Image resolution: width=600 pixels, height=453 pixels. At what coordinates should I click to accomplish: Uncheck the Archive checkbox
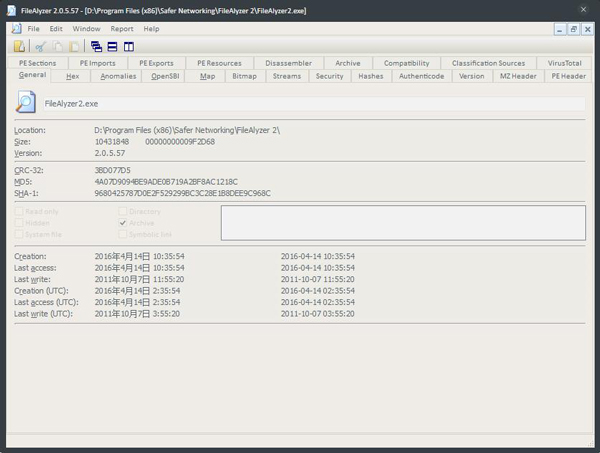[122, 223]
